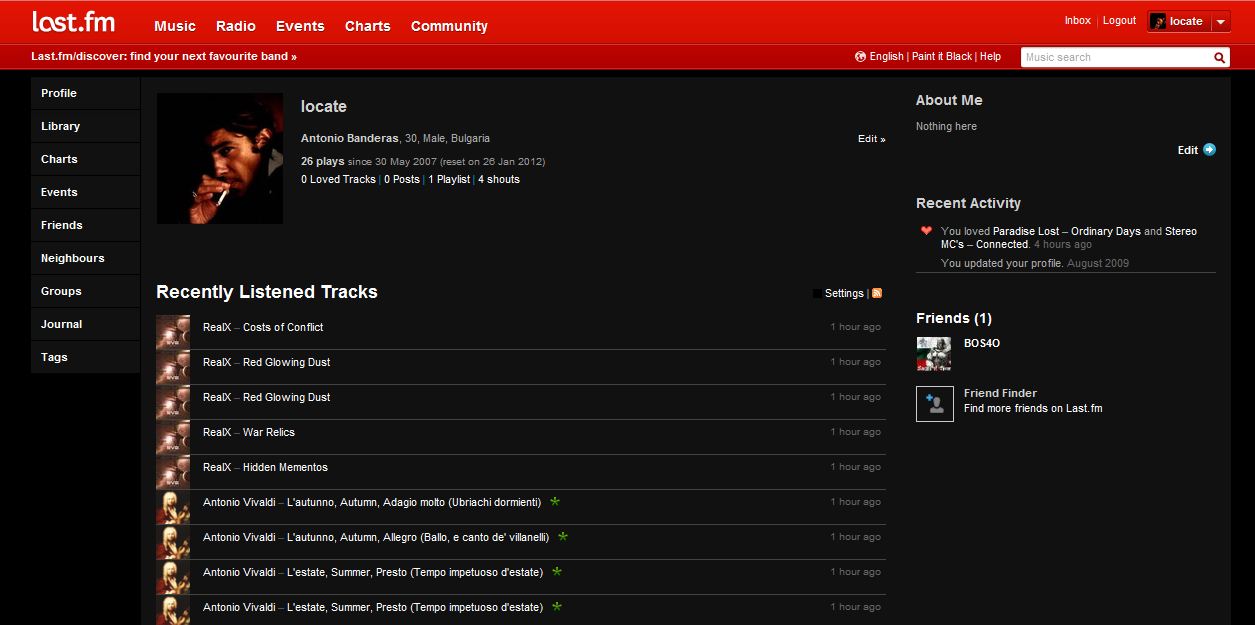This screenshot has height=625, width=1255.
Task: Open Paradise Lost – Ordinary Days link
Action: 1067,231
